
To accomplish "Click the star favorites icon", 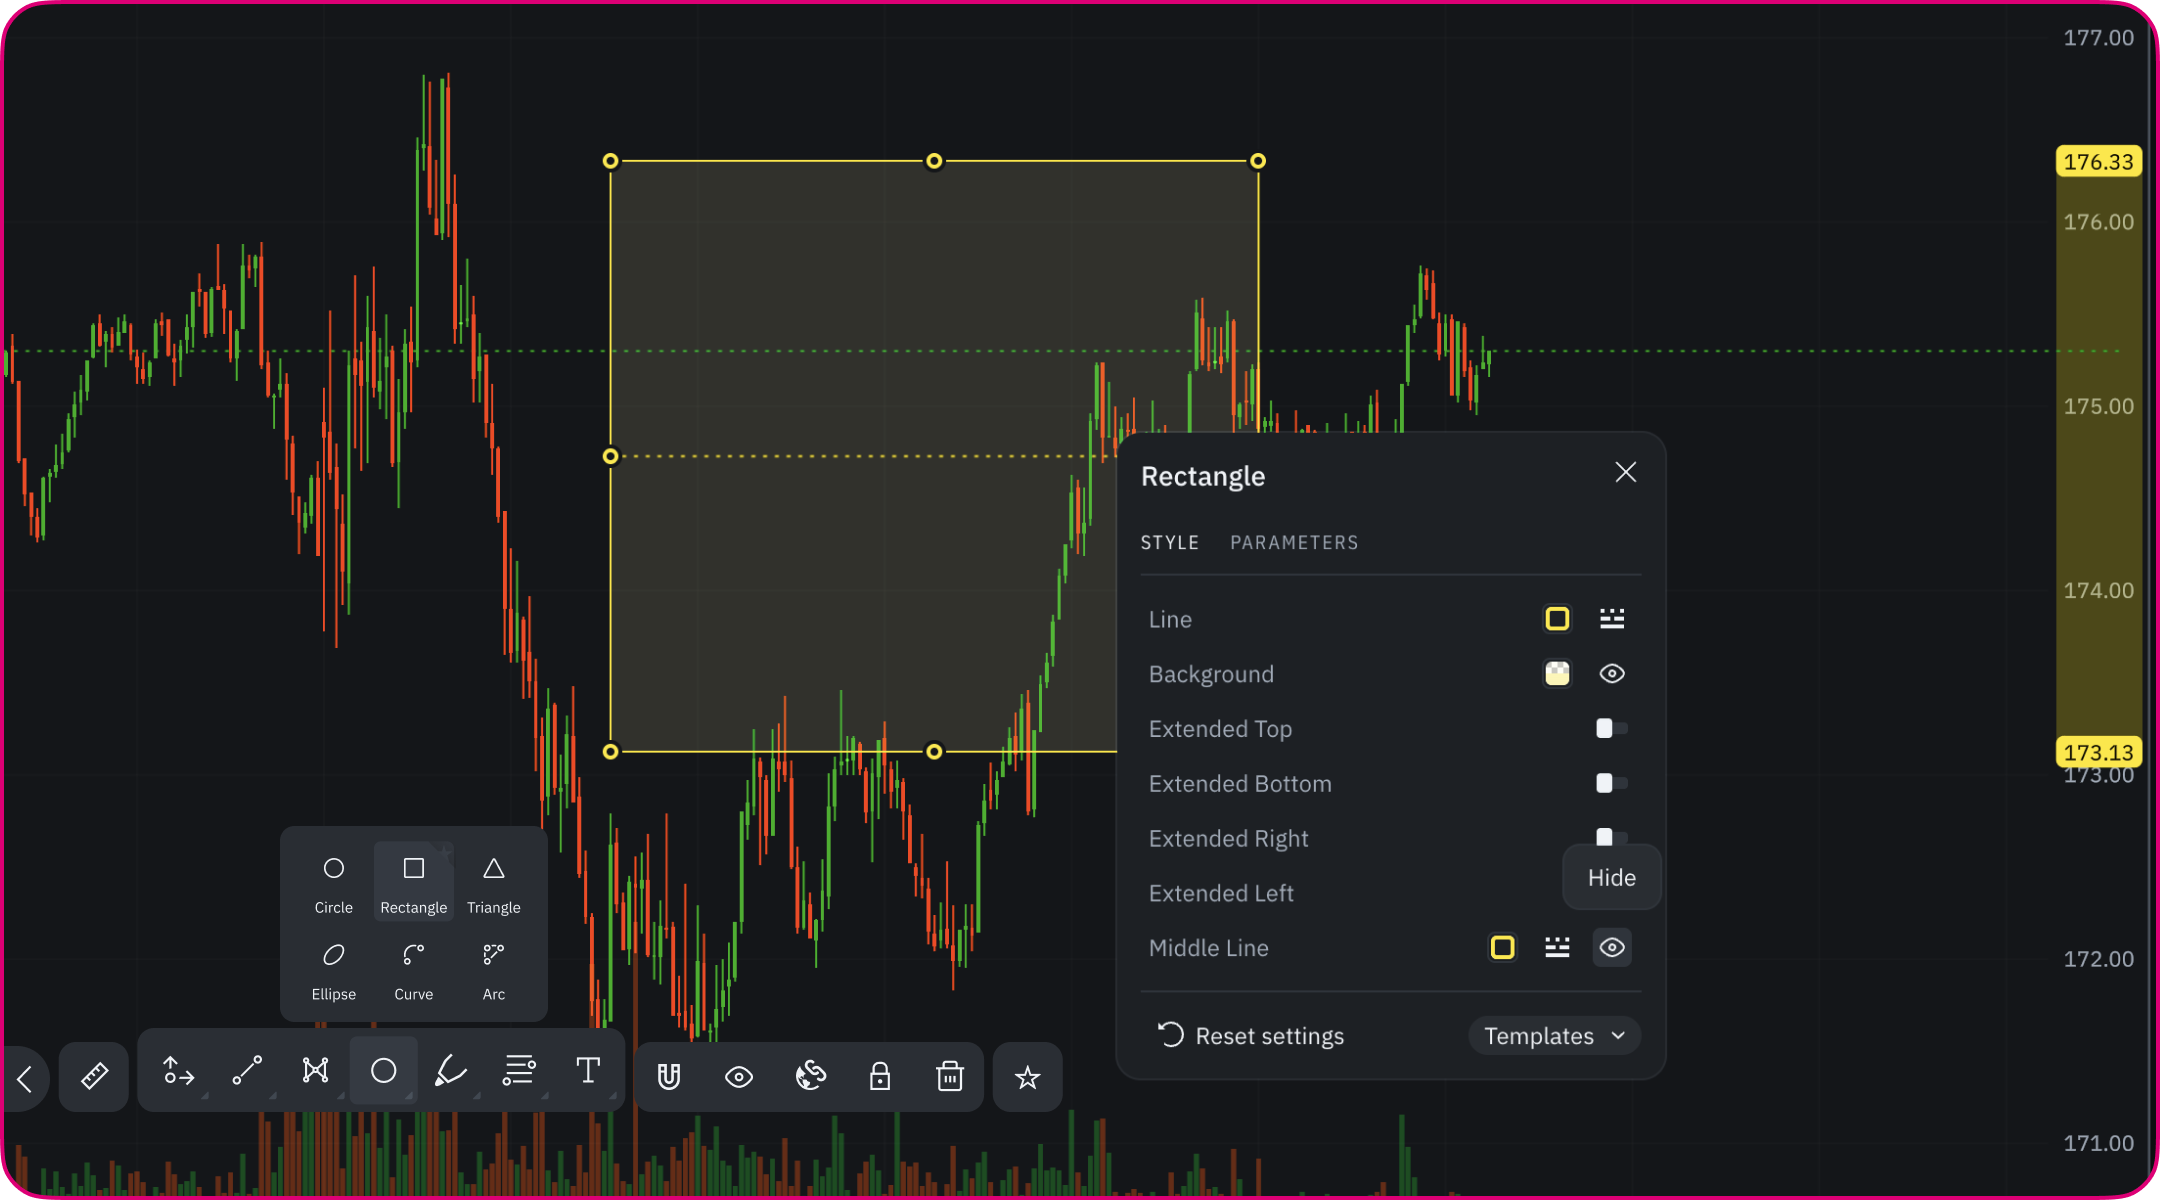I will [1027, 1077].
